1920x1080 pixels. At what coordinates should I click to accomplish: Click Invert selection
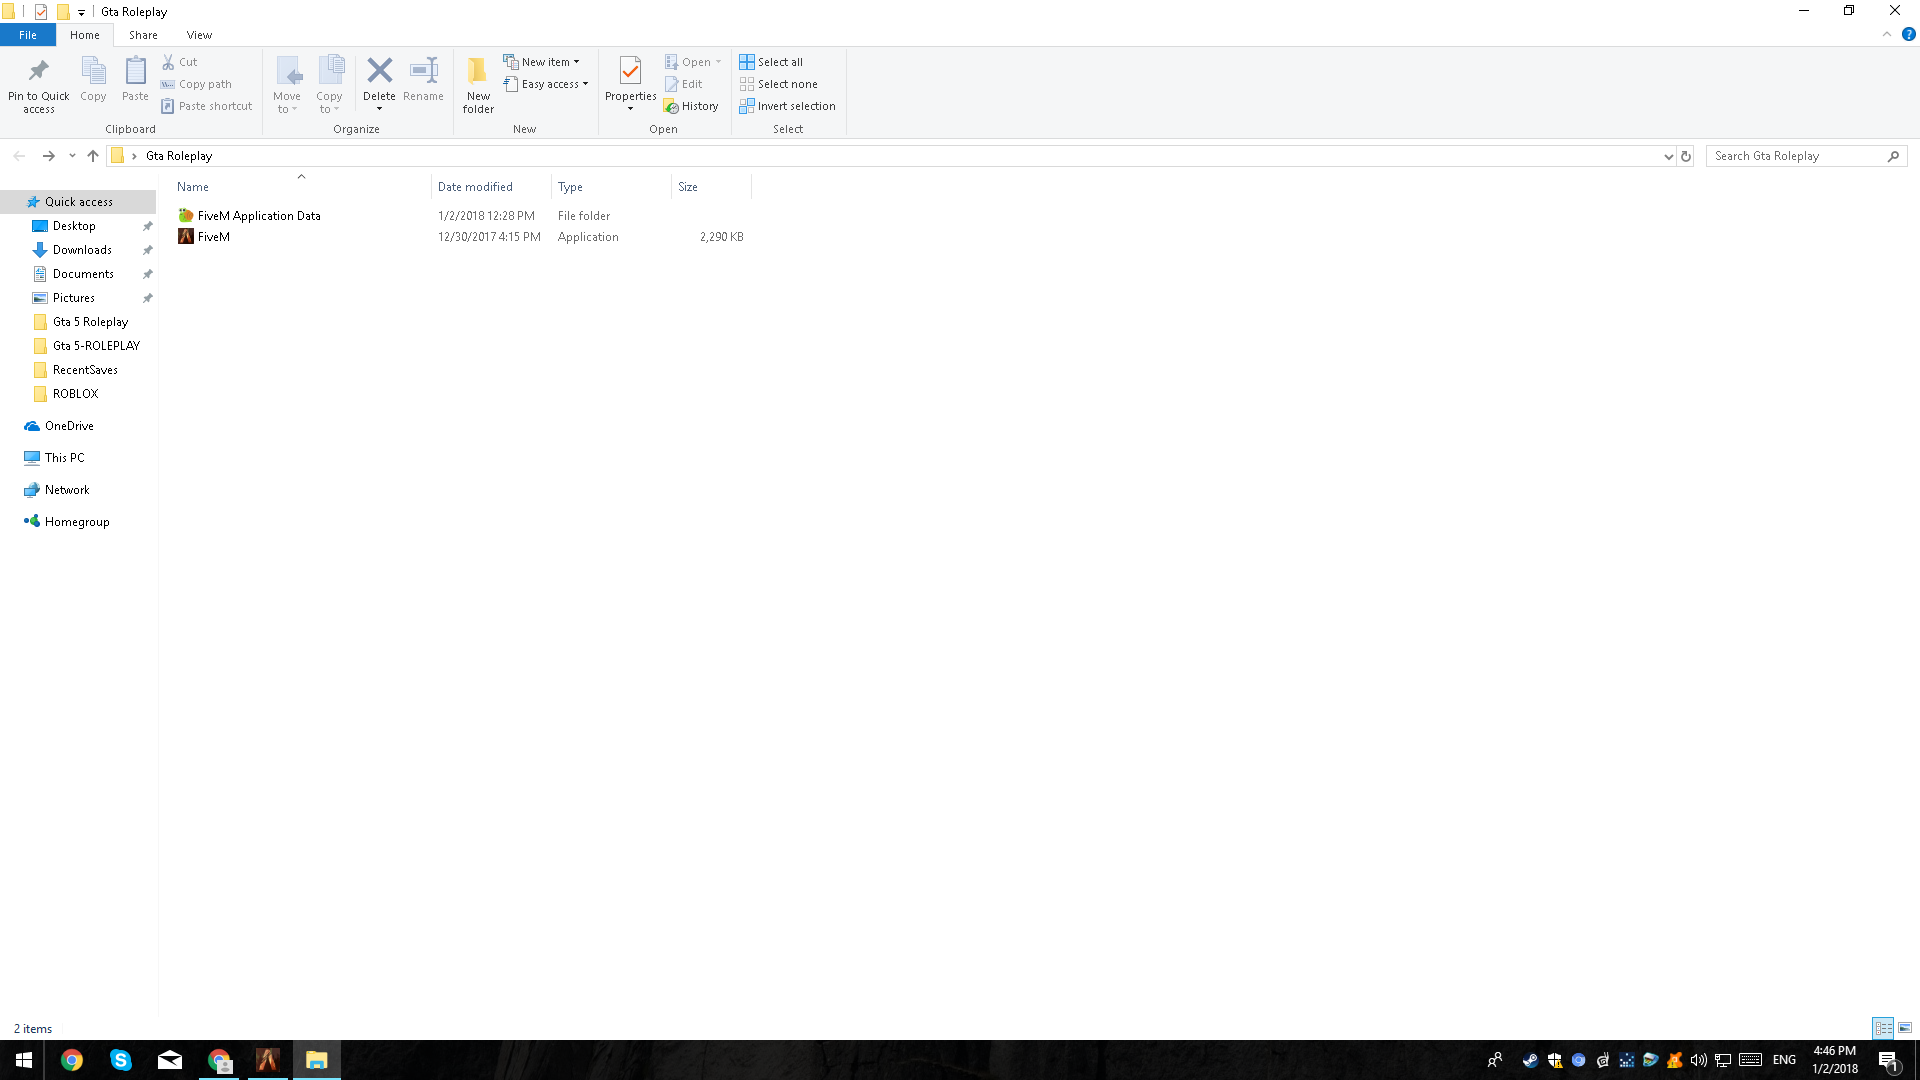click(x=788, y=106)
